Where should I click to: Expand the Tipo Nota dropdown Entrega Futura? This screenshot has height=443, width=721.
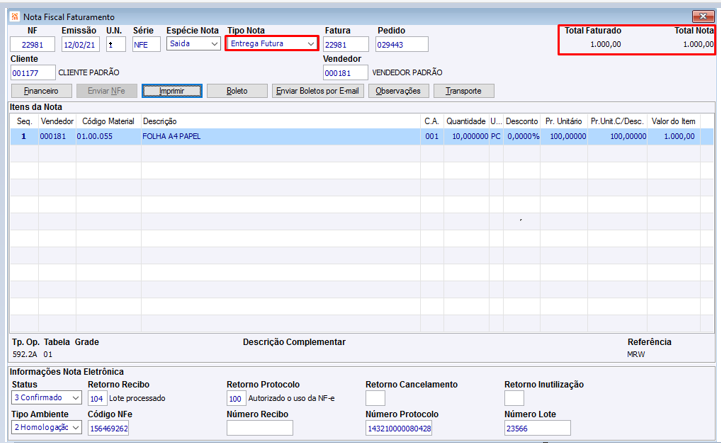272,44
